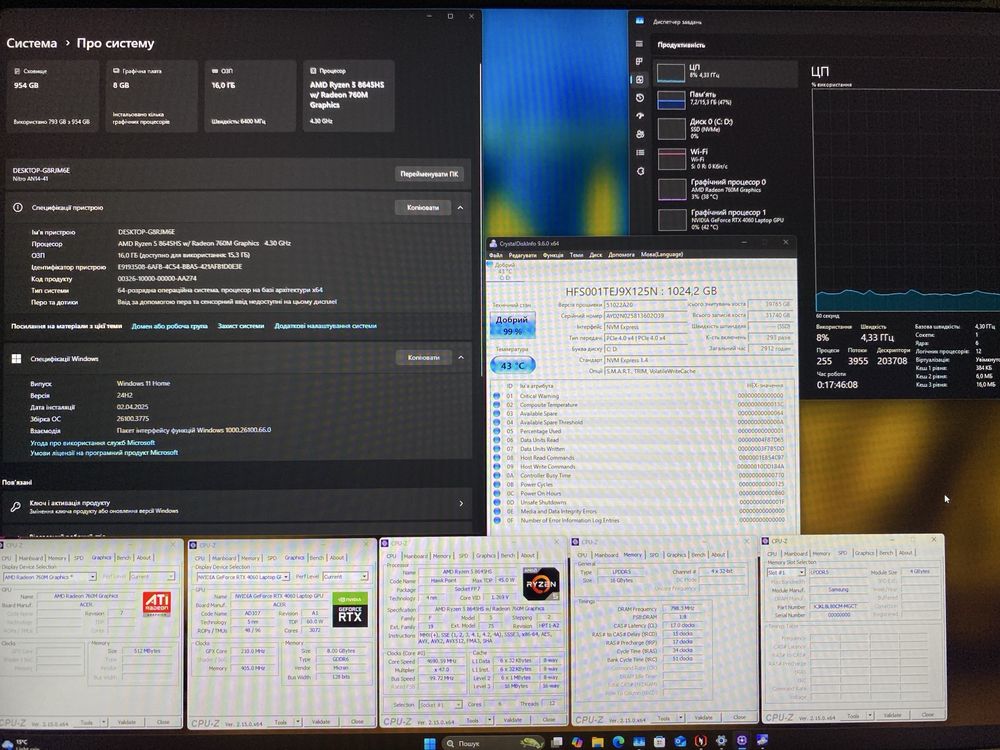The width and height of the screenshot is (1000, 750).
Task: Select Wi-Fi graph in Task Manager performance list
Action: 725,159
